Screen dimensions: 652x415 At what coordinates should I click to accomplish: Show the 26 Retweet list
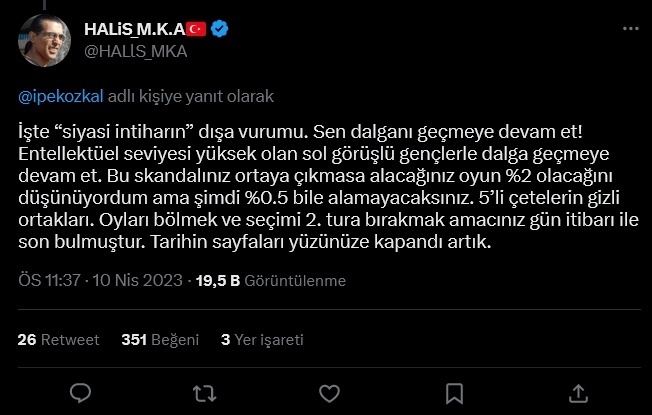pyautogui.click(x=58, y=339)
